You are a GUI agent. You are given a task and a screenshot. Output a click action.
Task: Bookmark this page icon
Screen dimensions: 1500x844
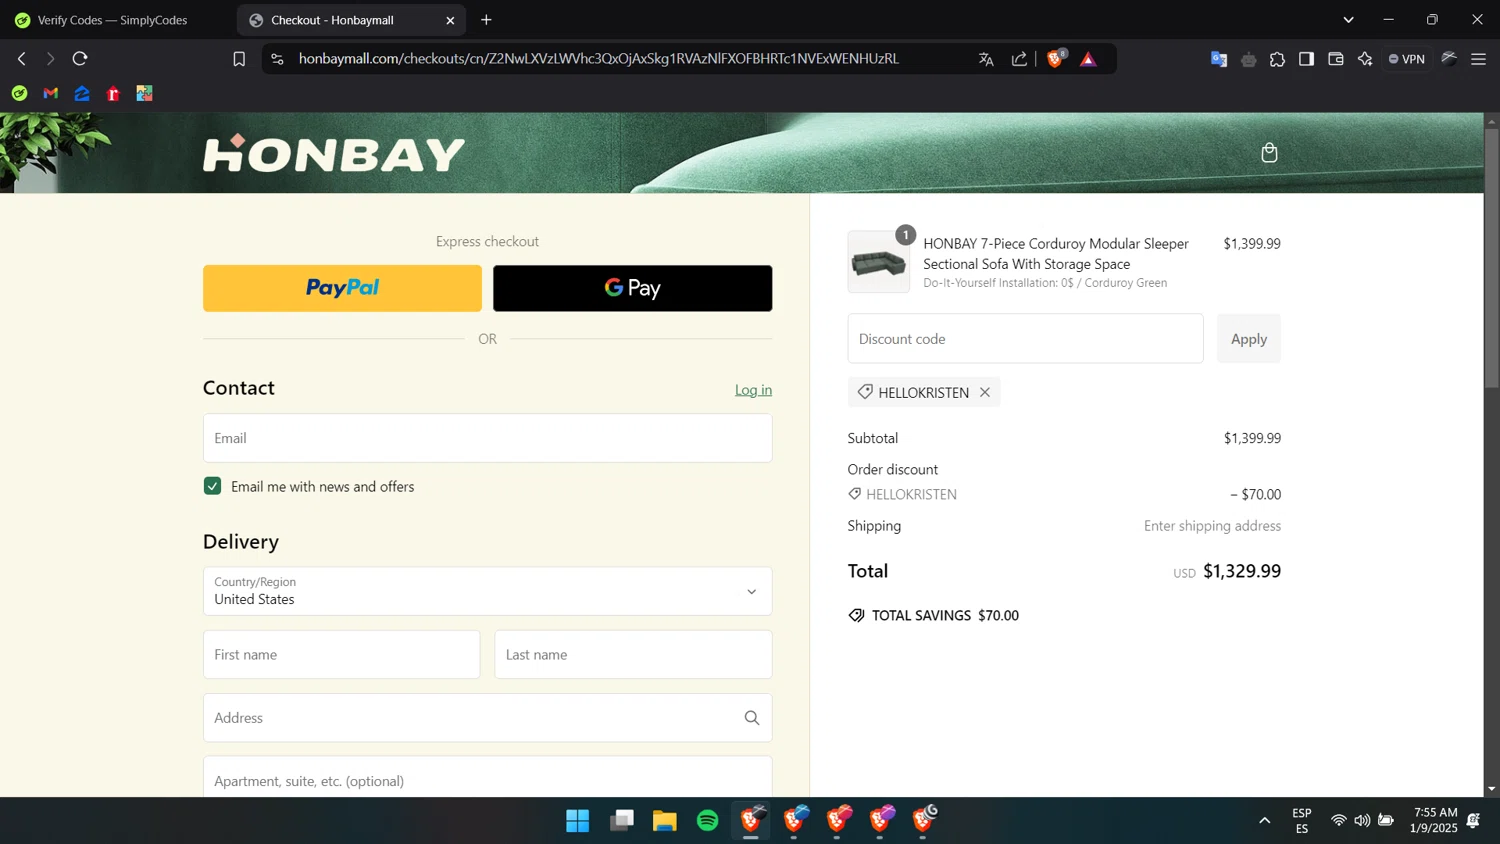(x=239, y=59)
